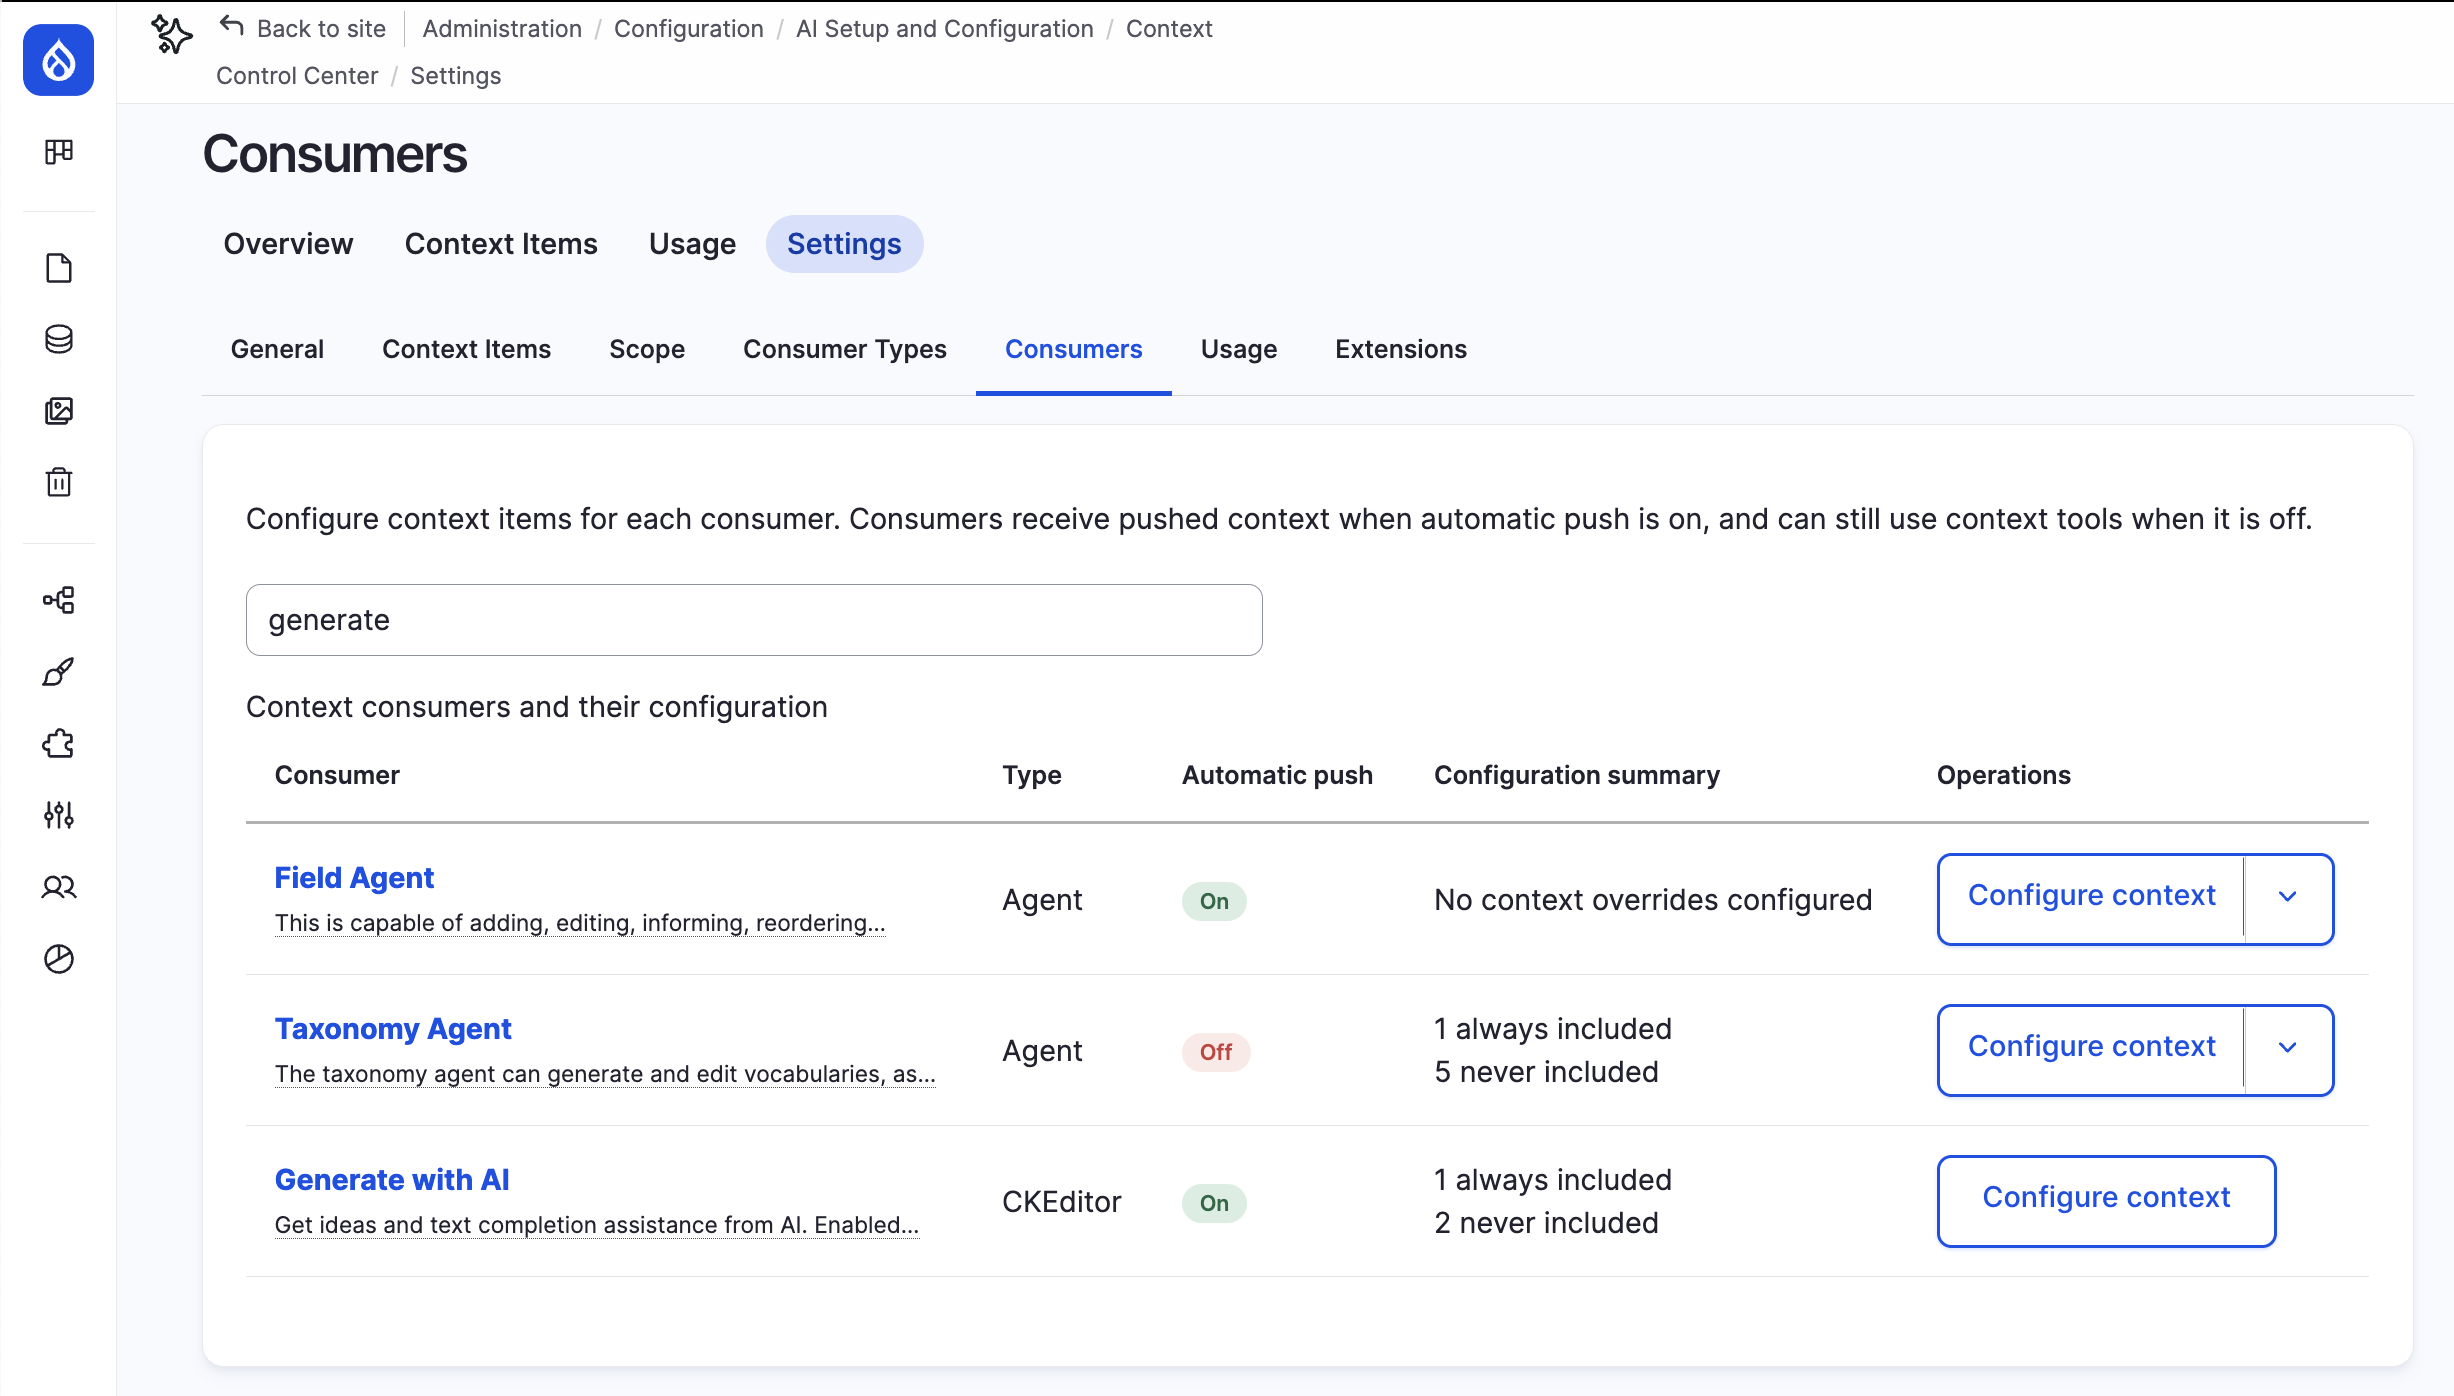Click Configure context for Generate with AI
2454x1396 pixels.
2106,1200
